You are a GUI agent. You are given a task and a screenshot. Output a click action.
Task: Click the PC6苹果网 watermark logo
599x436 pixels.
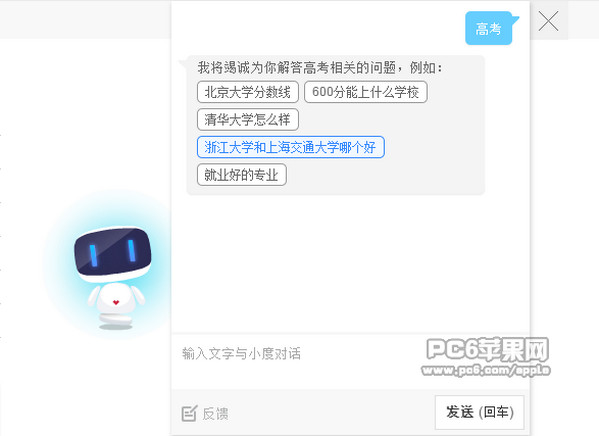pos(487,349)
